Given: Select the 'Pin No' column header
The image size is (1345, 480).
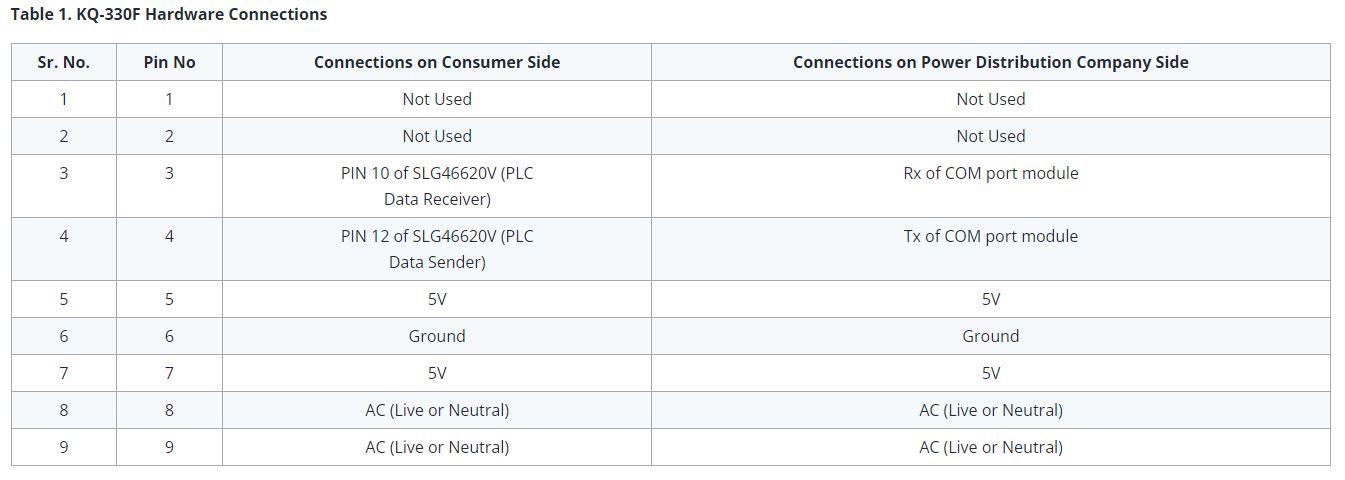Looking at the screenshot, I should pyautogui.click(x=169, y=62).
